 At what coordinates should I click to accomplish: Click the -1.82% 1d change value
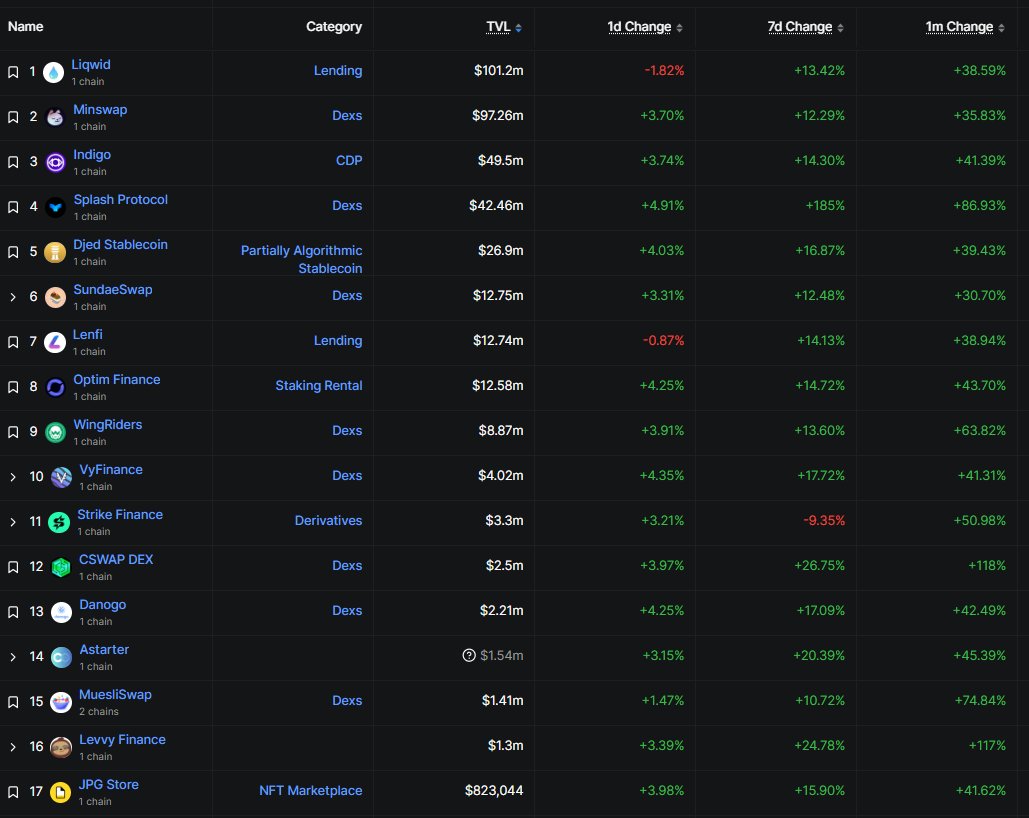pyautogui.click(x=664, y=70)
